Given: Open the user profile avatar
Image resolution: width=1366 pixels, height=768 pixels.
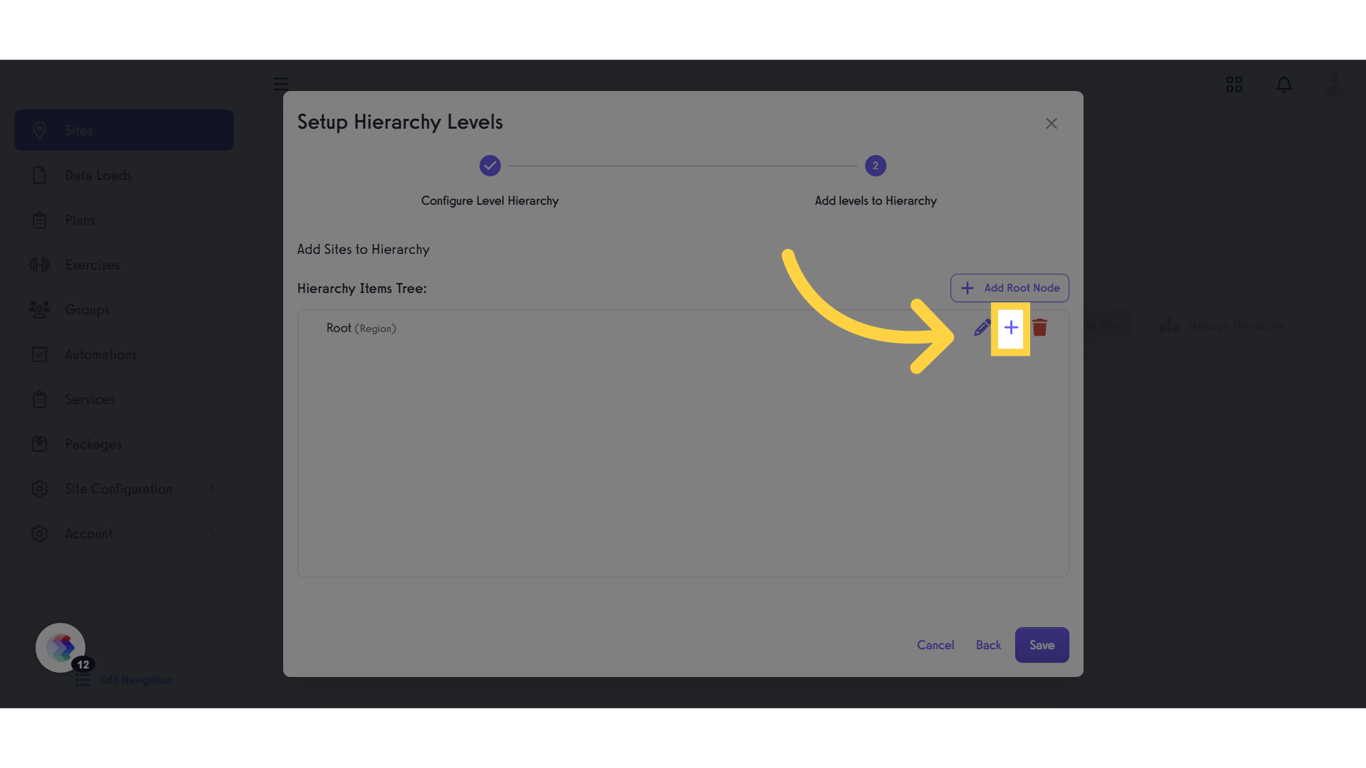Looking at the screenshot, I should point(1334,85).
